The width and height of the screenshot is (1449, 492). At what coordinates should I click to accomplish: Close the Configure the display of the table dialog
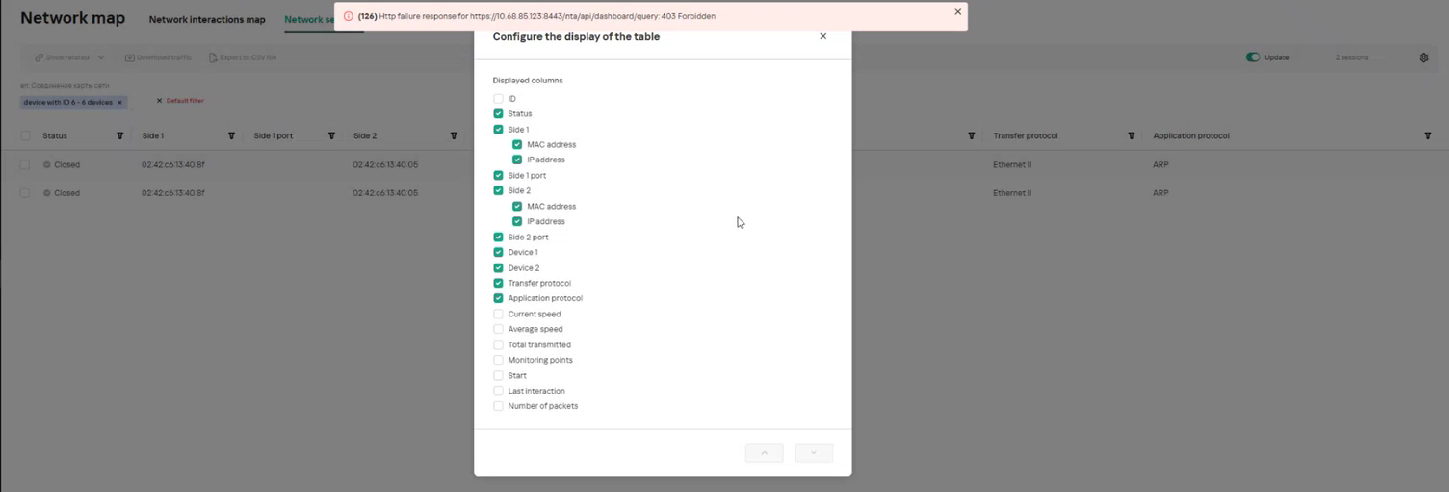[823, 36]
